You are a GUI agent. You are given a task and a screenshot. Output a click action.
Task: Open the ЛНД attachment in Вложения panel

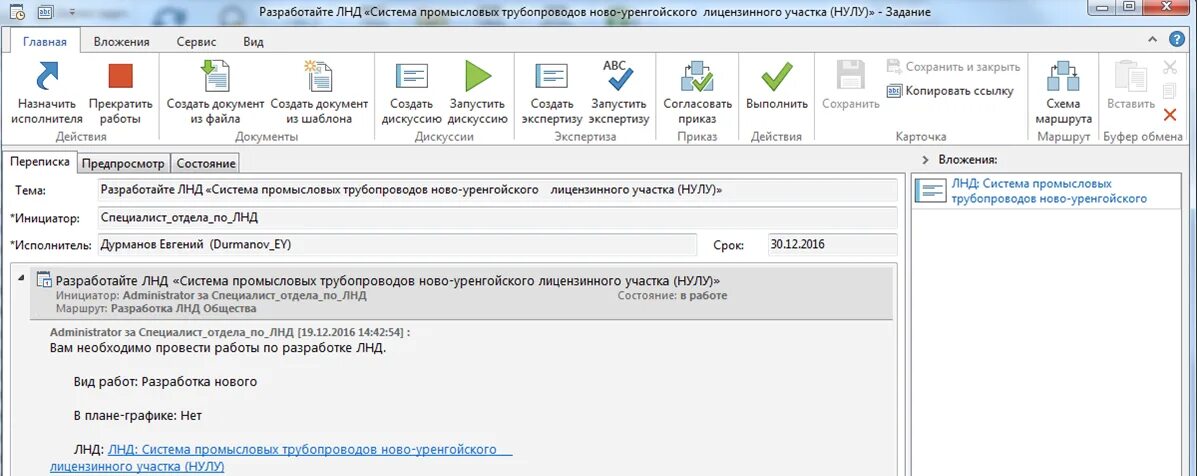coord(1047,191)
